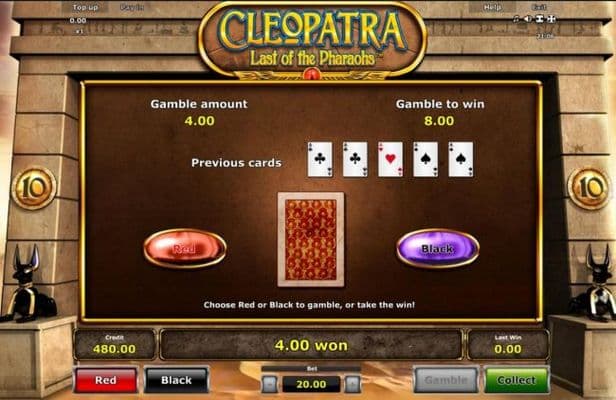This screenshot has height=400, width=616.
Task: Click the Pay in menu item
Action: pyautogui.click(x=132, y=7)
